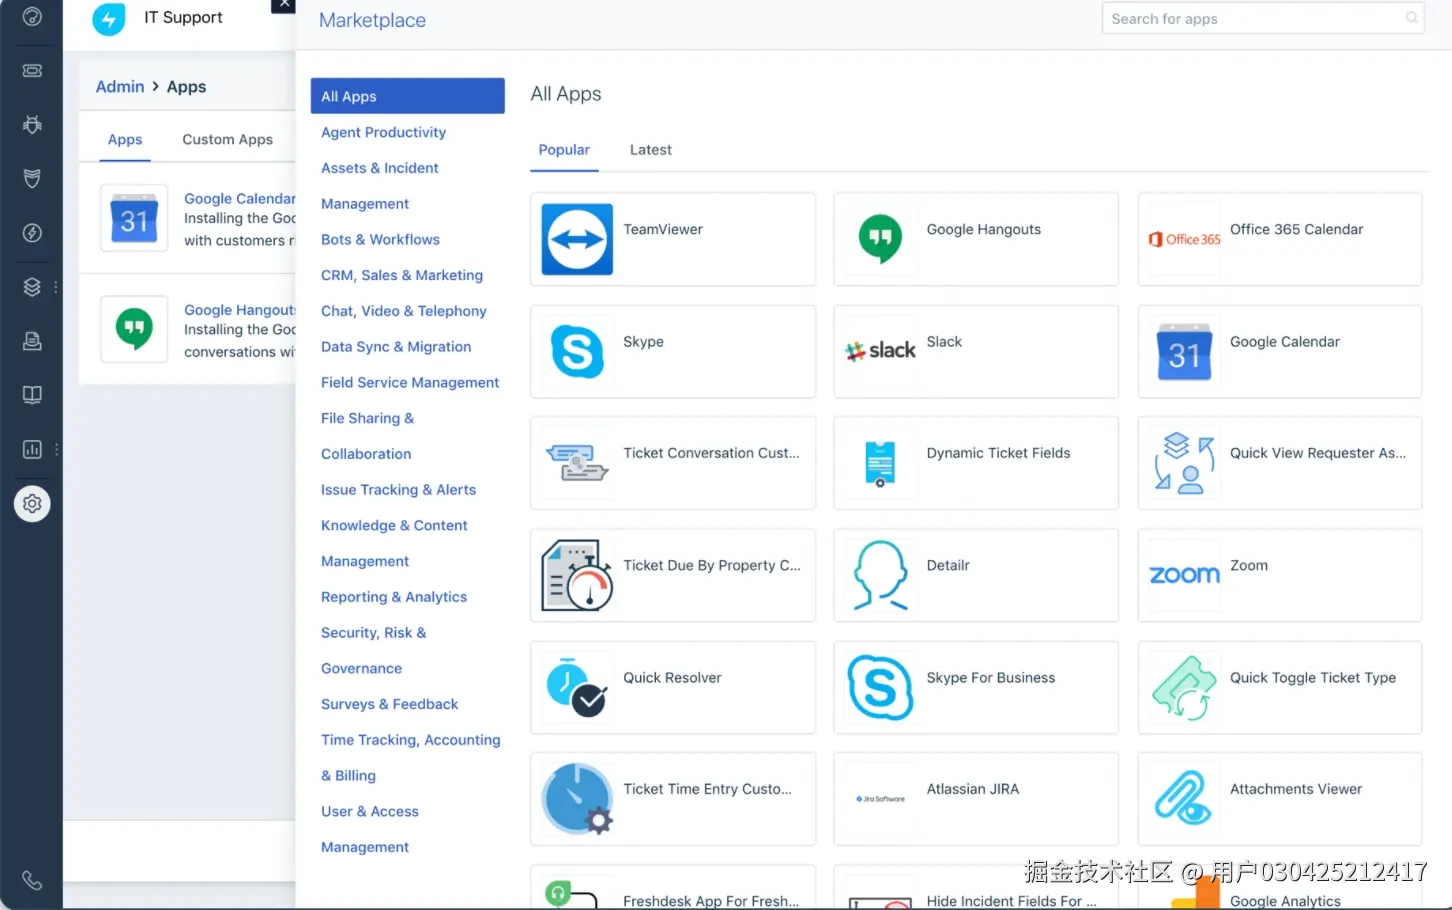
Task: Open the Zoom app icon
Action: click(1184, 574)
